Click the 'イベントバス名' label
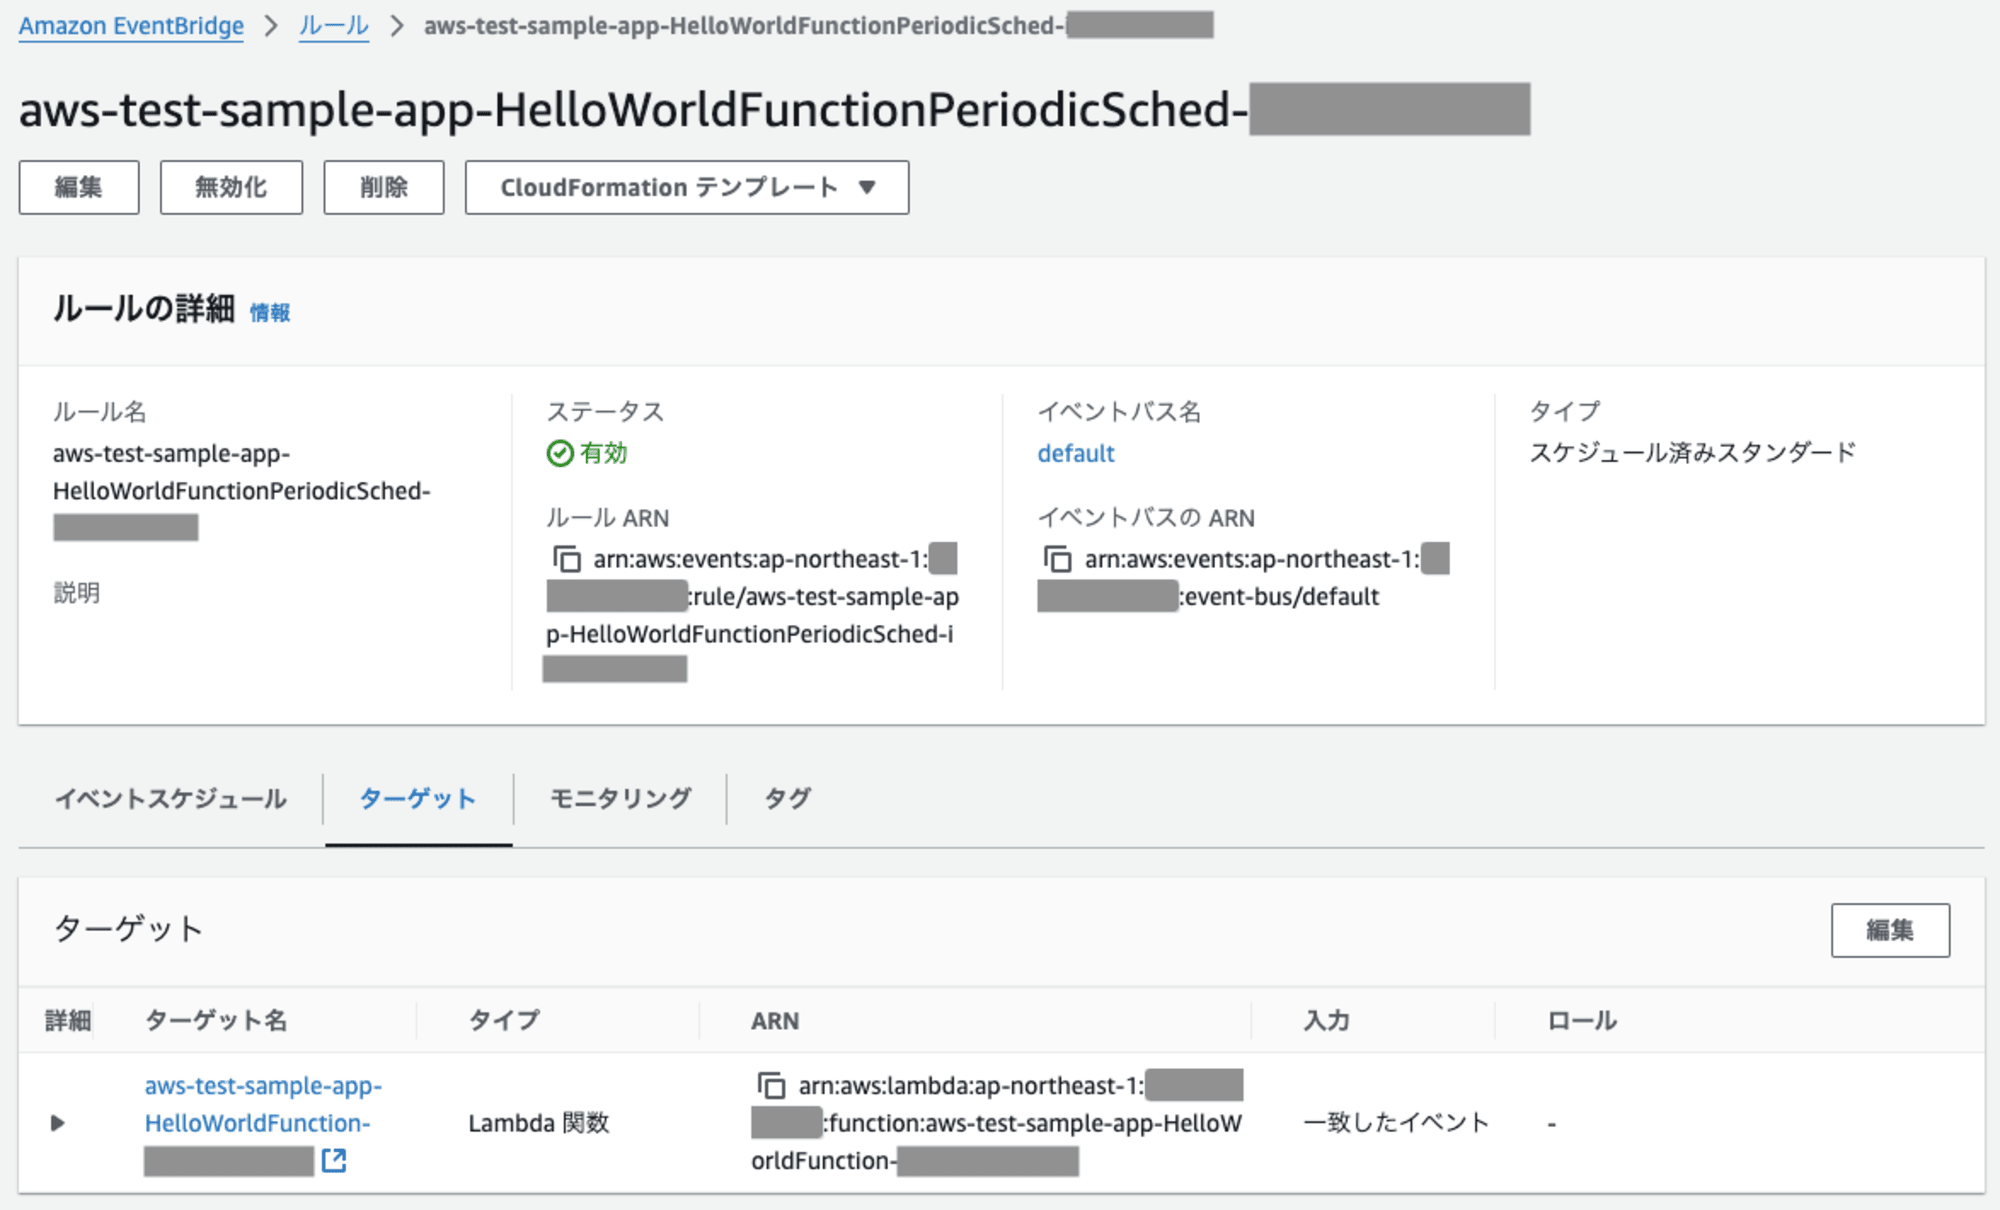Viewport: 2000px width, 1210px height. click(x=1119, y=412)
